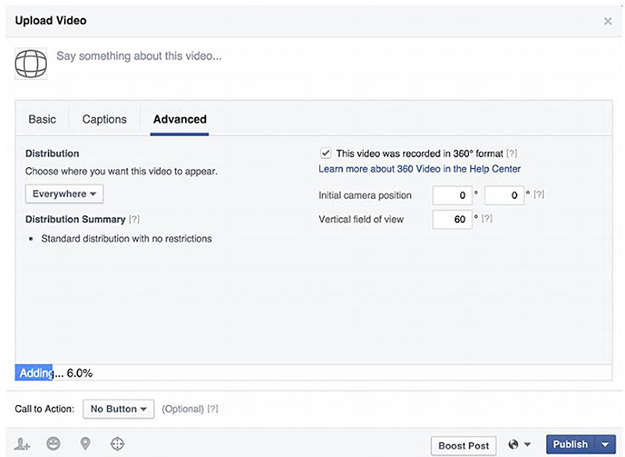
Task: Expand the Publish button arrow menu
Action: pos(606,445)
